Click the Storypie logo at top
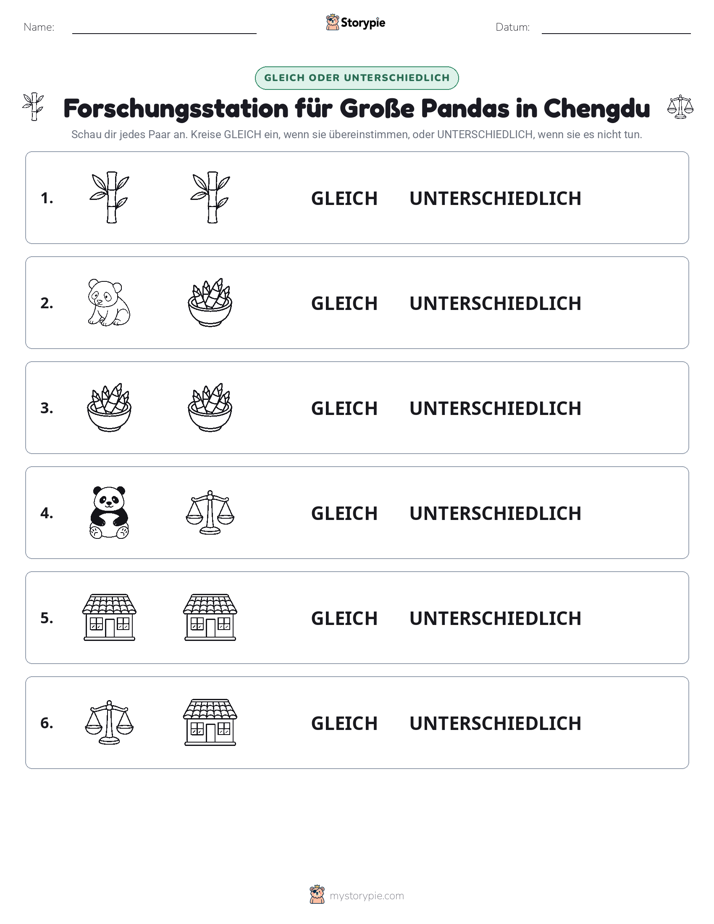 click(x=355, y=22)
